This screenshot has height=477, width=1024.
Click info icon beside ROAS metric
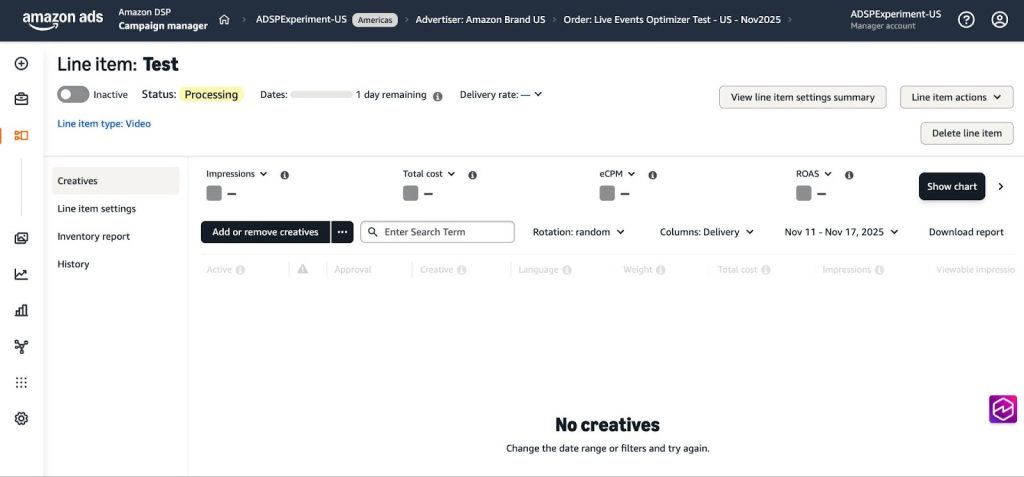849,175
